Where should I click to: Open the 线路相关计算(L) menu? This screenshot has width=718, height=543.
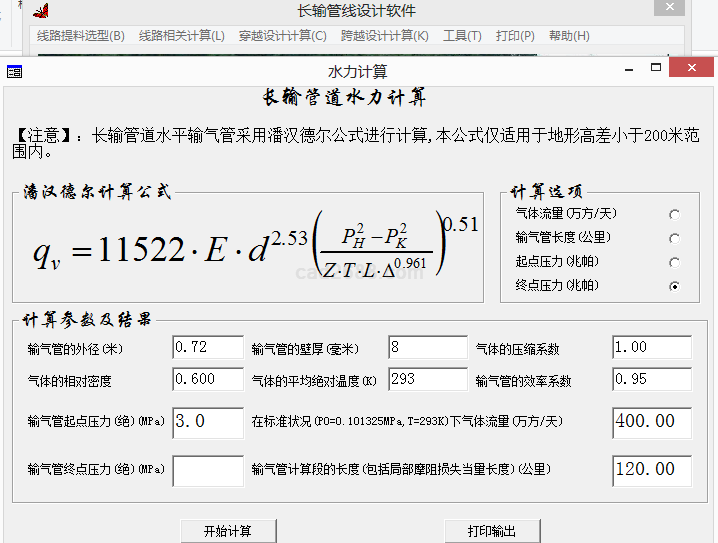[181, 36]
